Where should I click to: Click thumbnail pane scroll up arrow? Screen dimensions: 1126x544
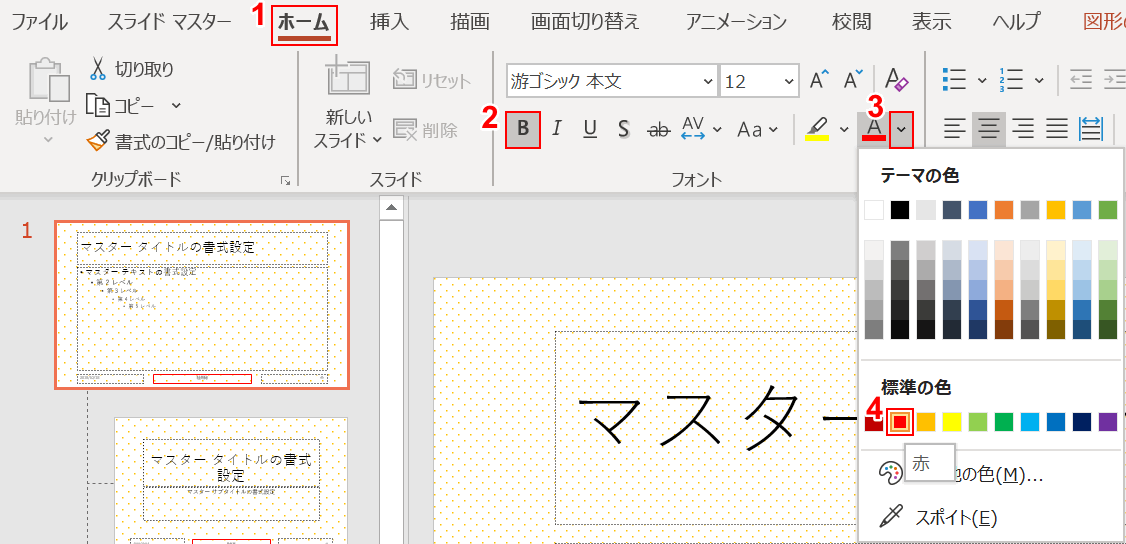391,209
